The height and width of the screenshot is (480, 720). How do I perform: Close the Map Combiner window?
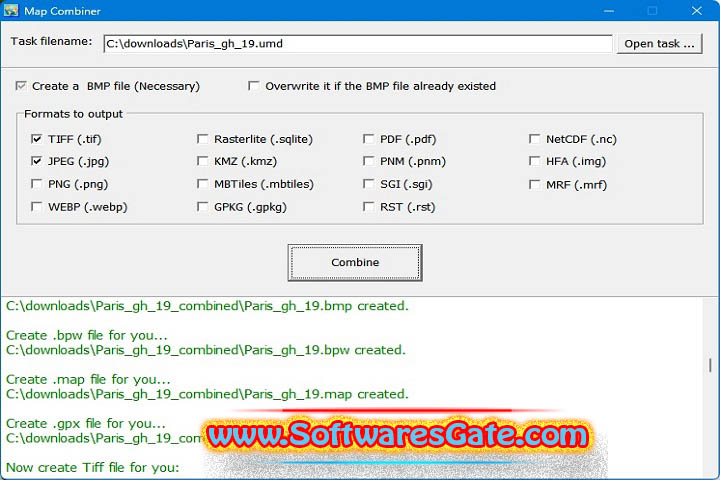(697, 11)
